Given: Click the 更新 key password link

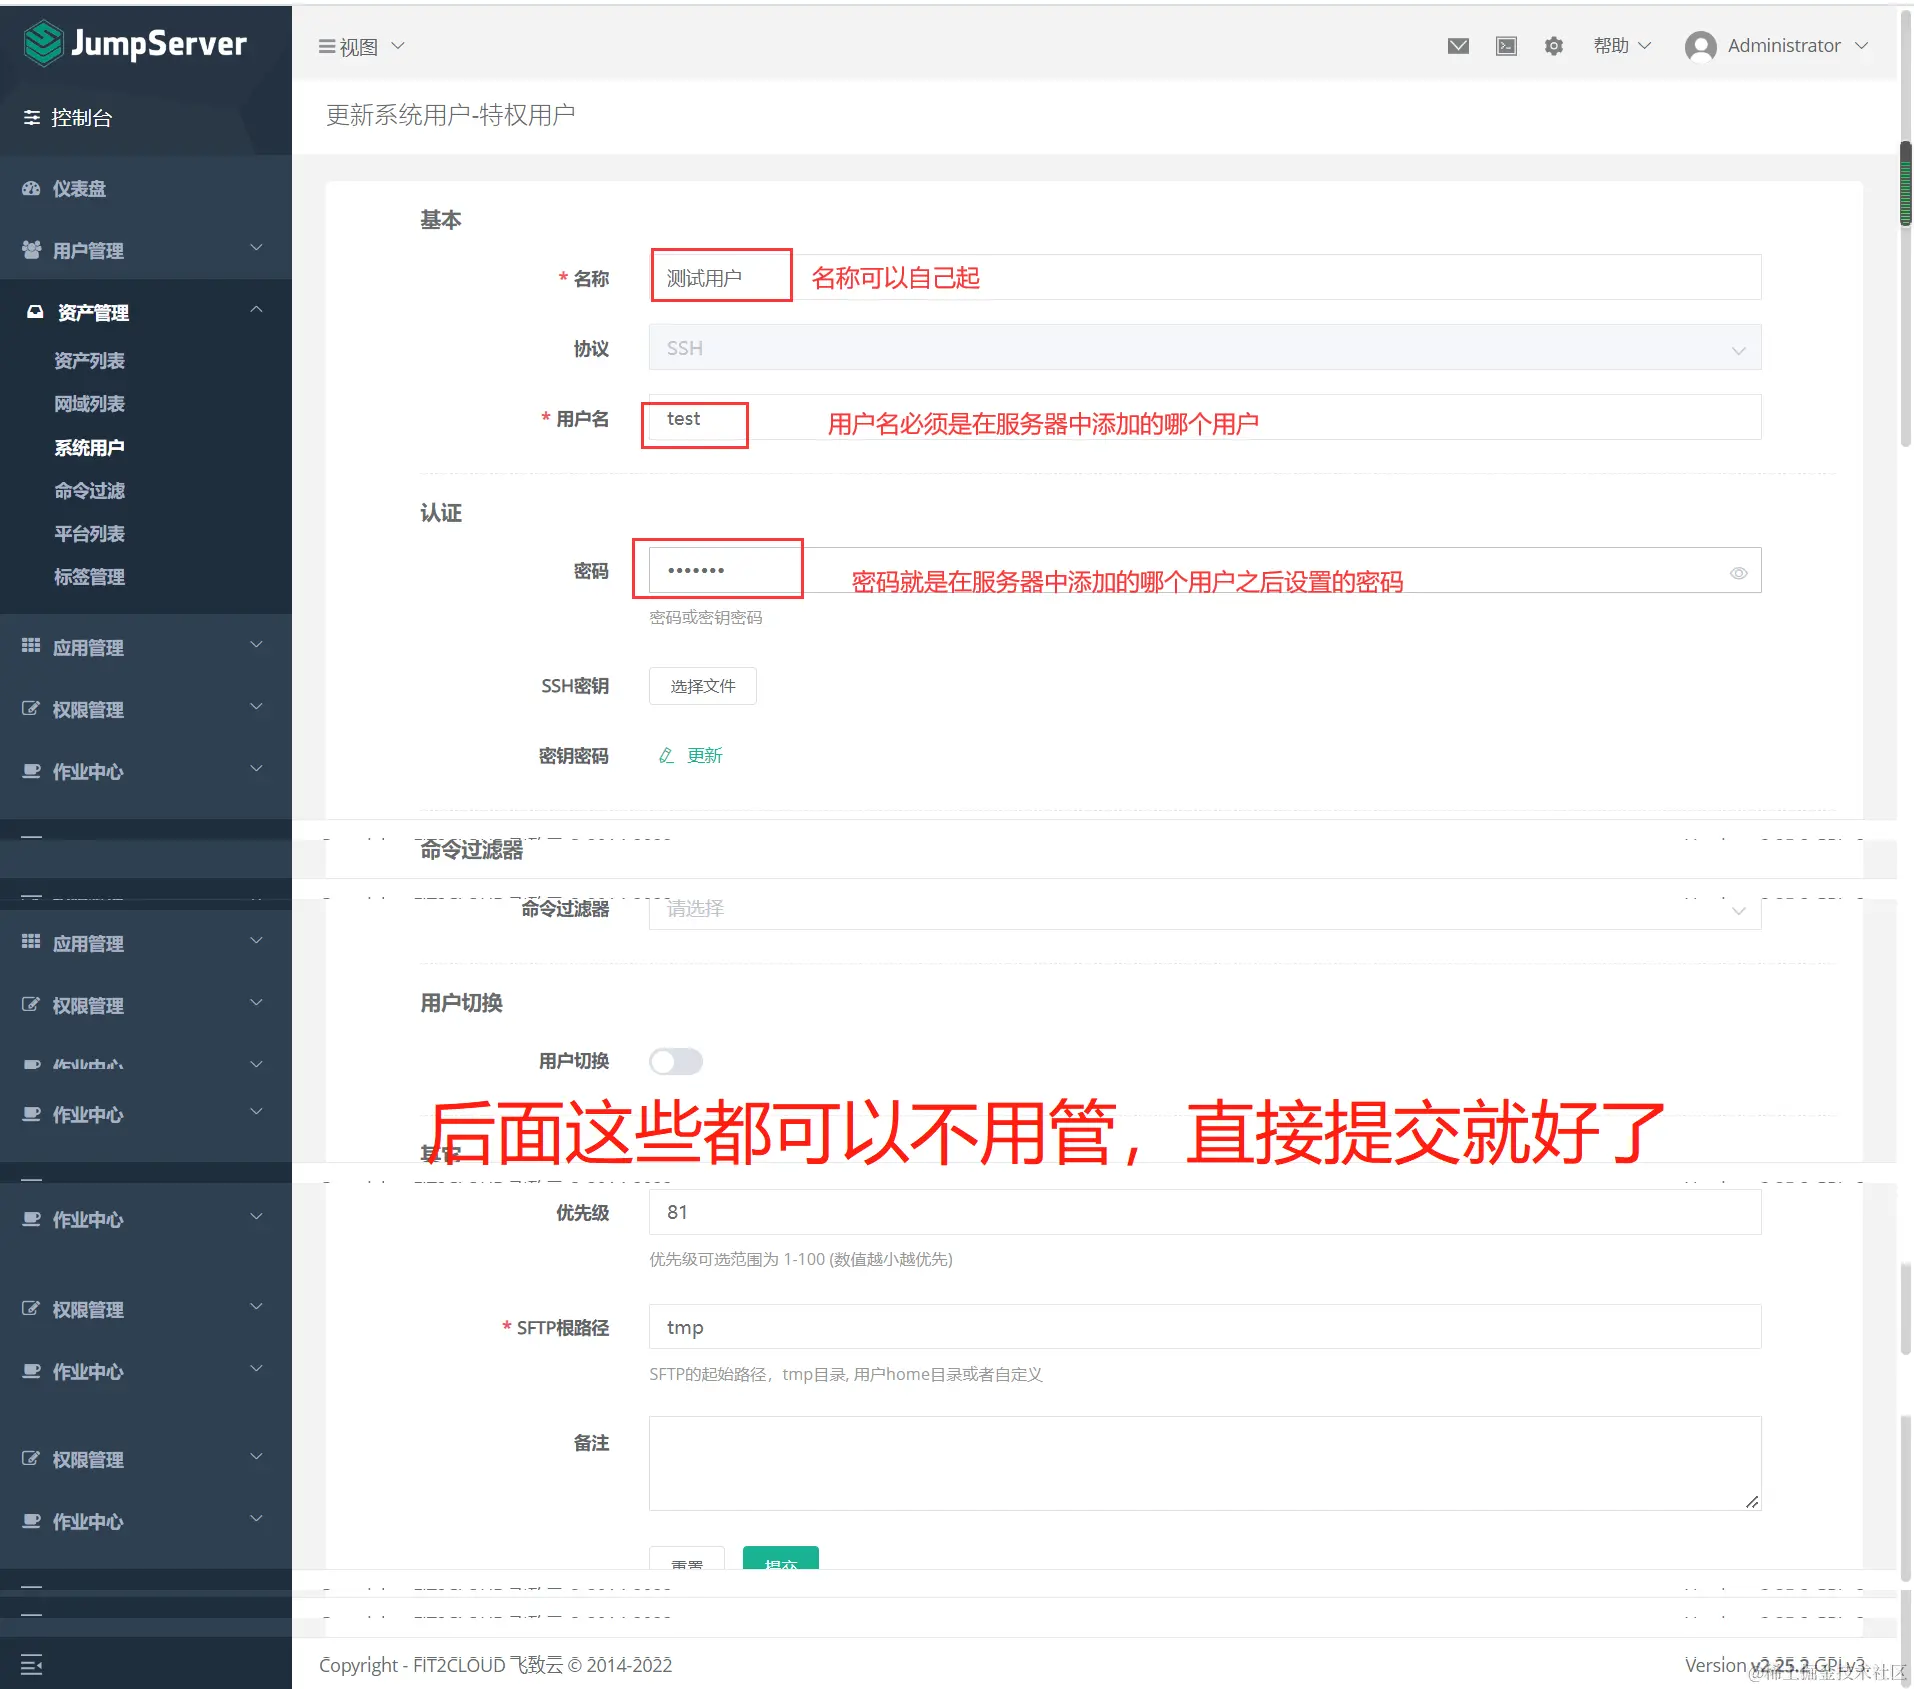Looking at the screenshot, I should (x=704, y=756).
